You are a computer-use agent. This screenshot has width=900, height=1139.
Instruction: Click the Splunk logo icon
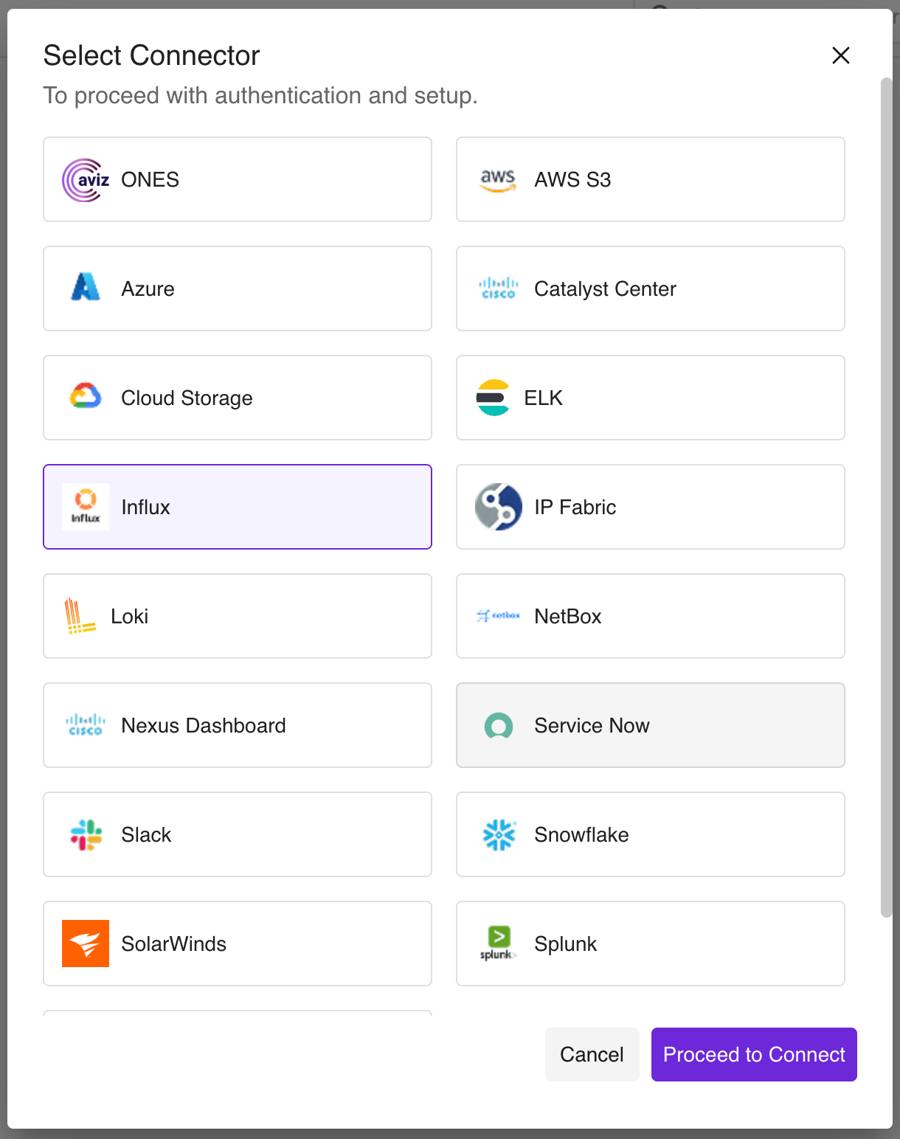click(x=498, y=943)
